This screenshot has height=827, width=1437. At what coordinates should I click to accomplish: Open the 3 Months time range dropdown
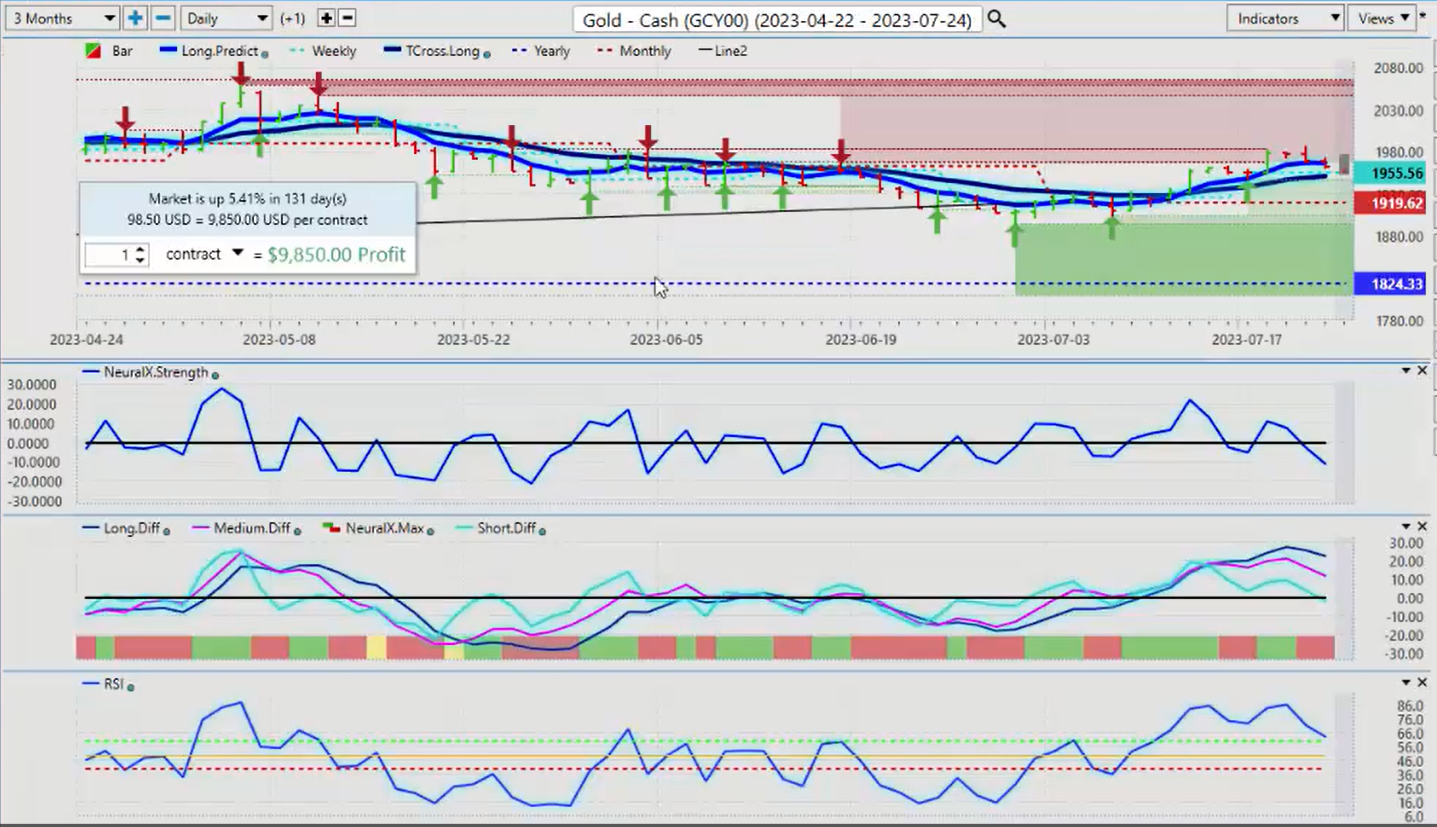pos(62,18)
